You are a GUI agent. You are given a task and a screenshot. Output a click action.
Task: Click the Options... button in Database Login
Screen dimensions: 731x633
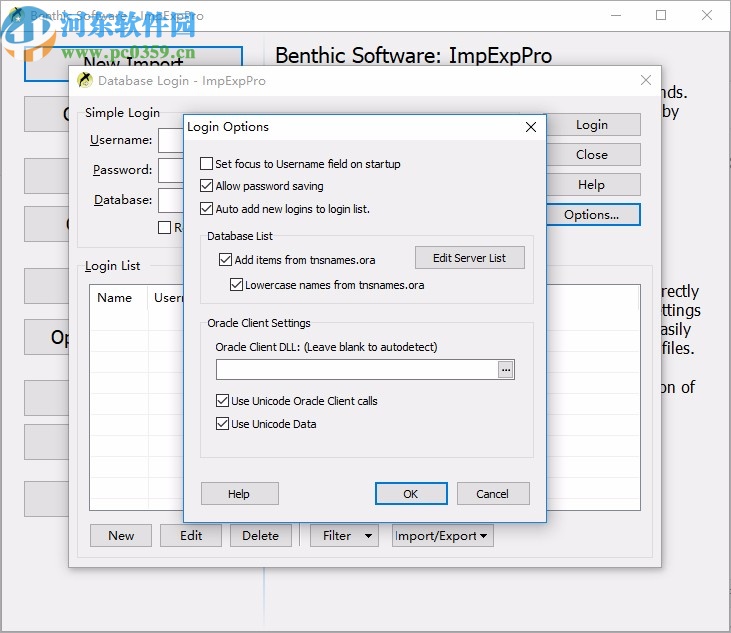[593, 214]
